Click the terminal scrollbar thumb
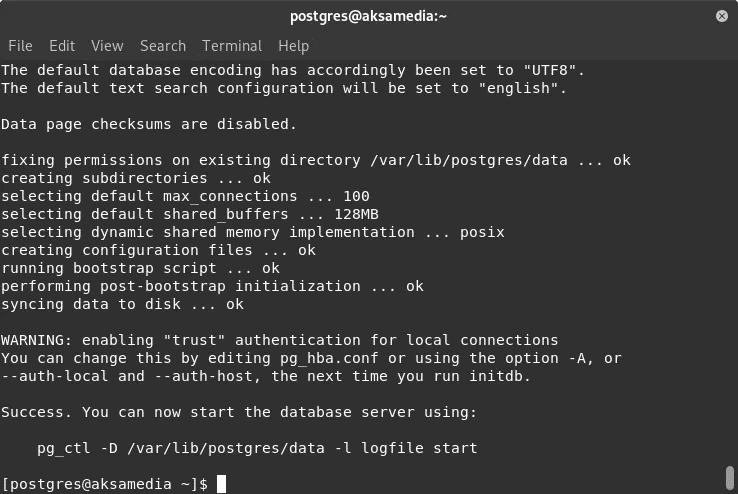Screen dimensions: 738x494 tap(730, 478)
